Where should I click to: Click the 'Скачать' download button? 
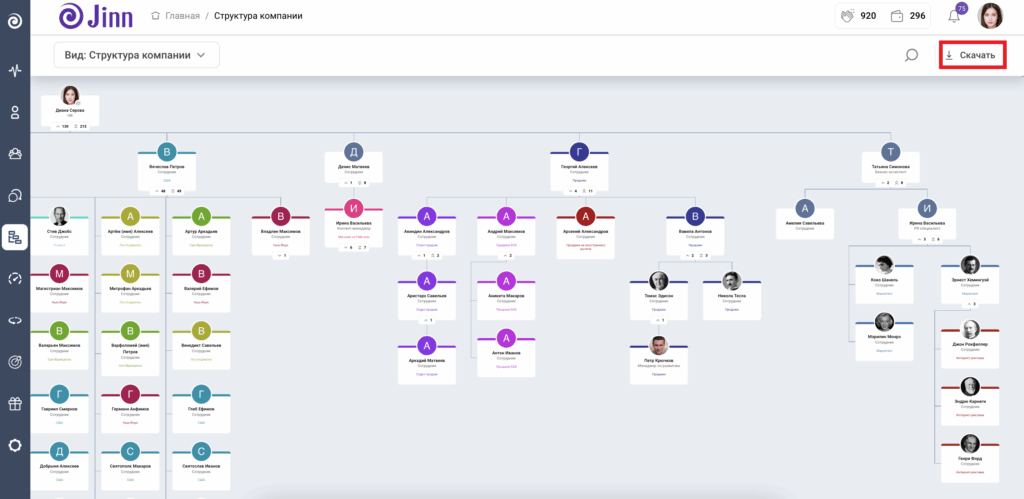[972, 55]
